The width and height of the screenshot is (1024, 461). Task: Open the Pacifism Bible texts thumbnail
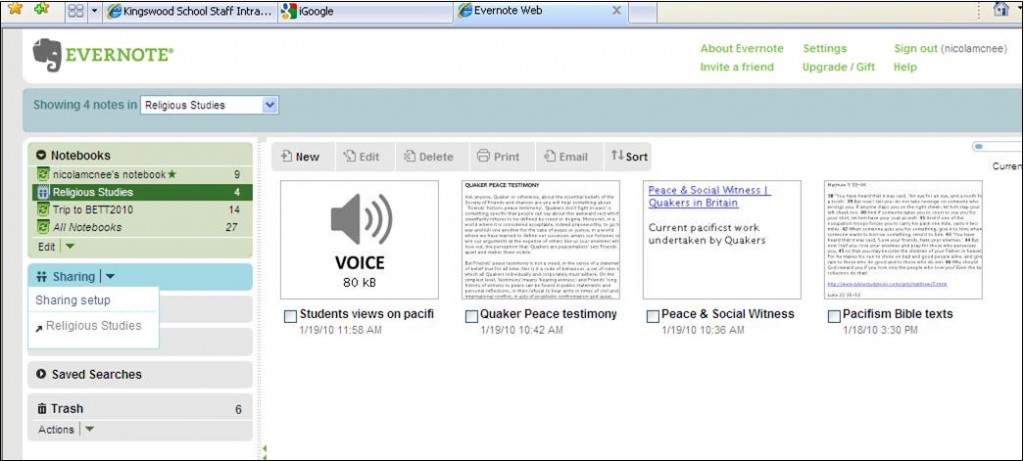(x=903, y=240)
